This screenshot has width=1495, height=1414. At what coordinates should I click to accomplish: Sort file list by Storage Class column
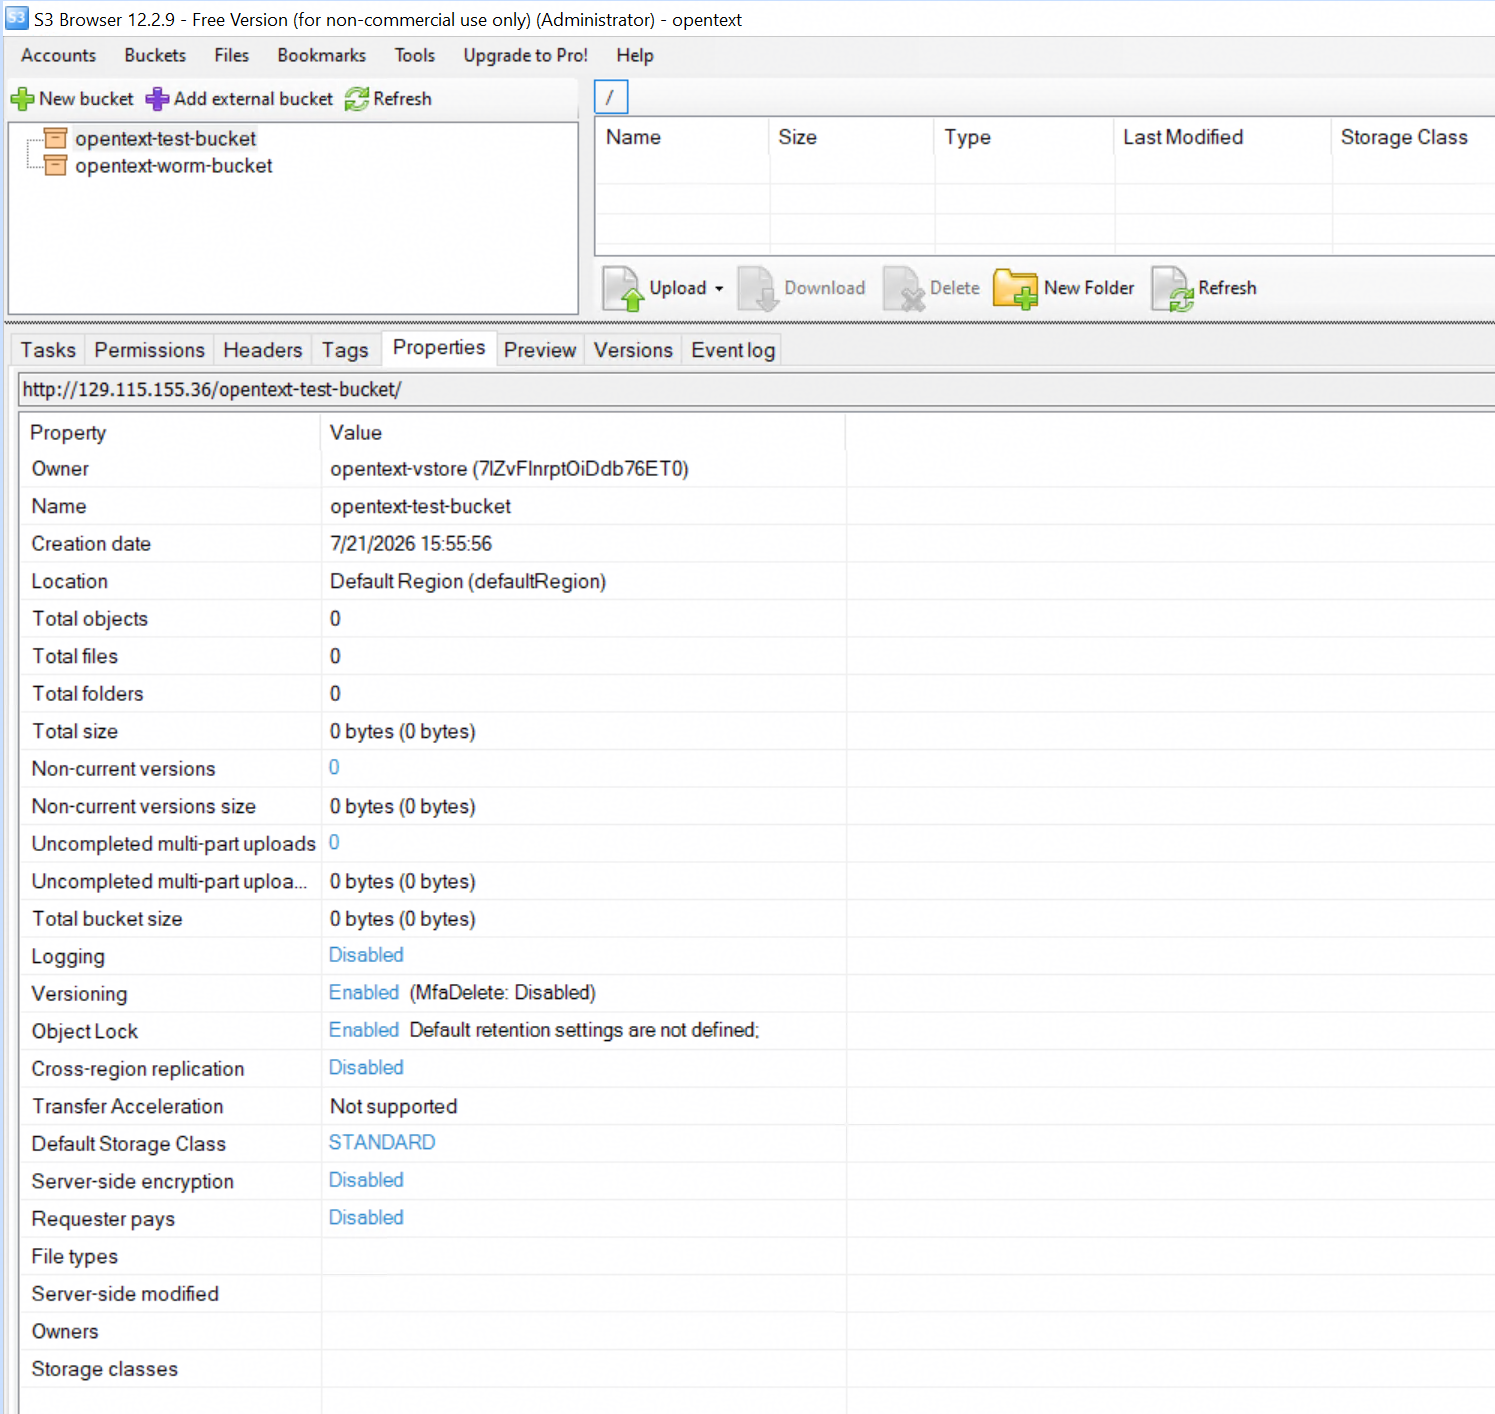click(x=1413, y=137)
